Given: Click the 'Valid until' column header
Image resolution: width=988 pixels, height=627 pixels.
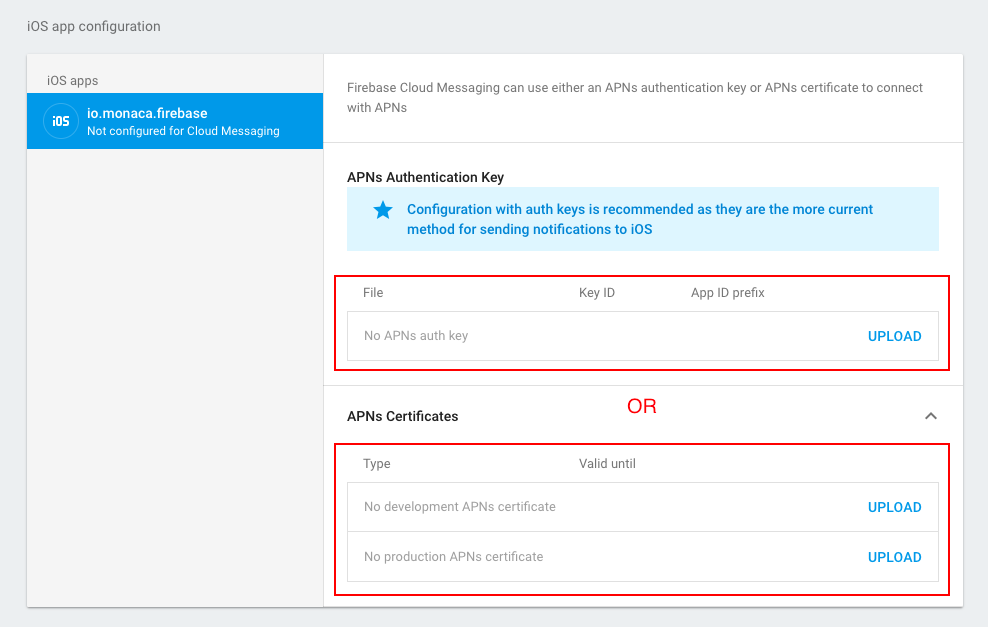Looking at the screenshot, I should coord(607,464).
